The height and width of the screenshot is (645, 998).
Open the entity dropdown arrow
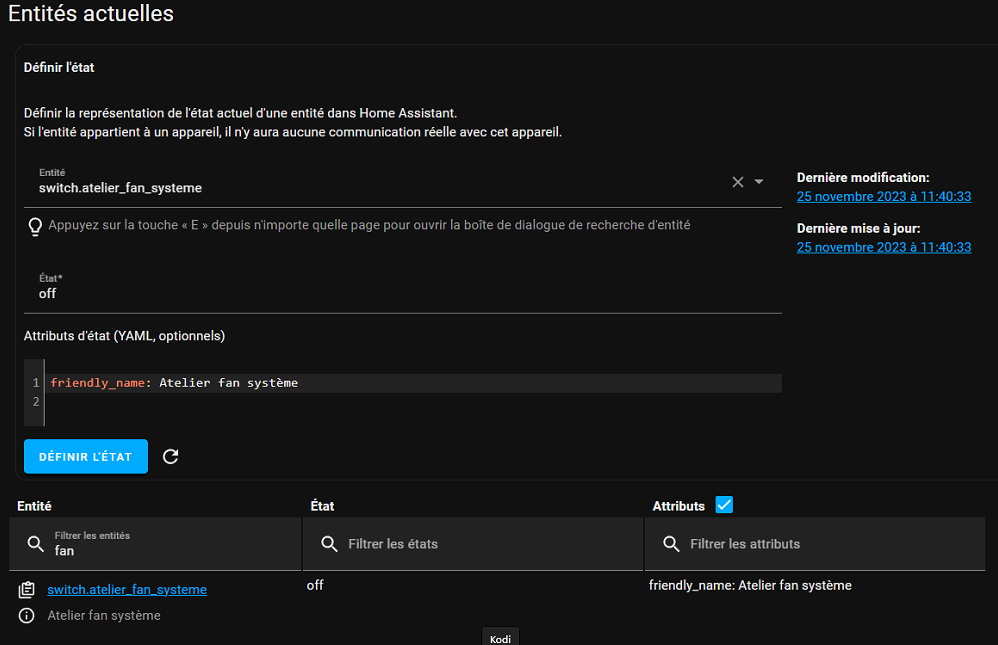coord(759,182)
